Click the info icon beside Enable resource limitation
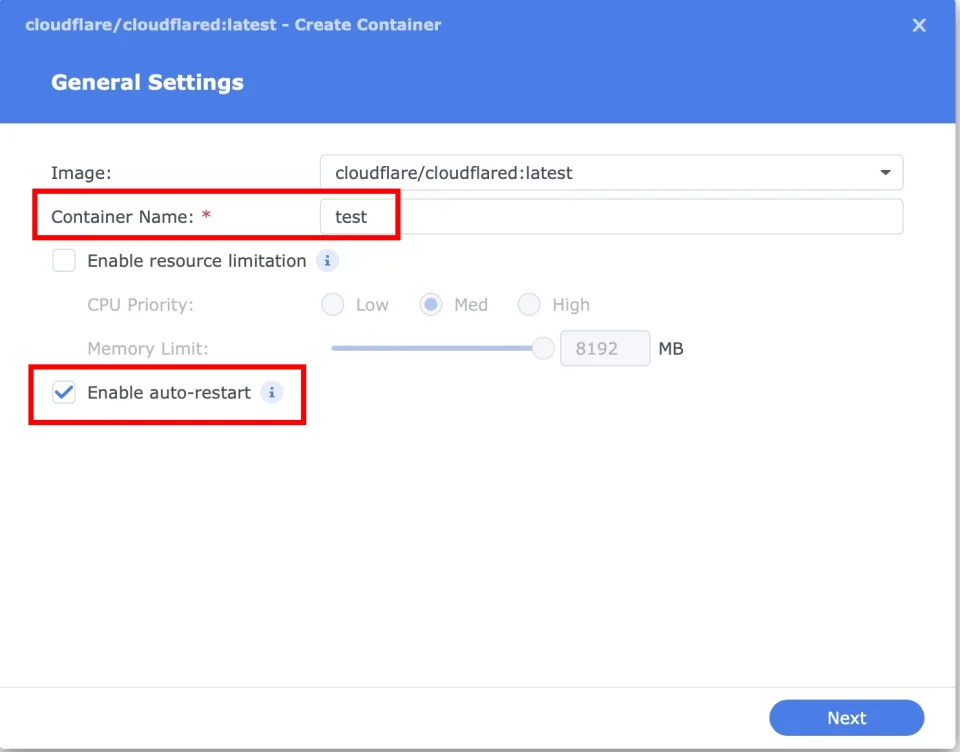This screenshot has width=960, height=752. 327,261
